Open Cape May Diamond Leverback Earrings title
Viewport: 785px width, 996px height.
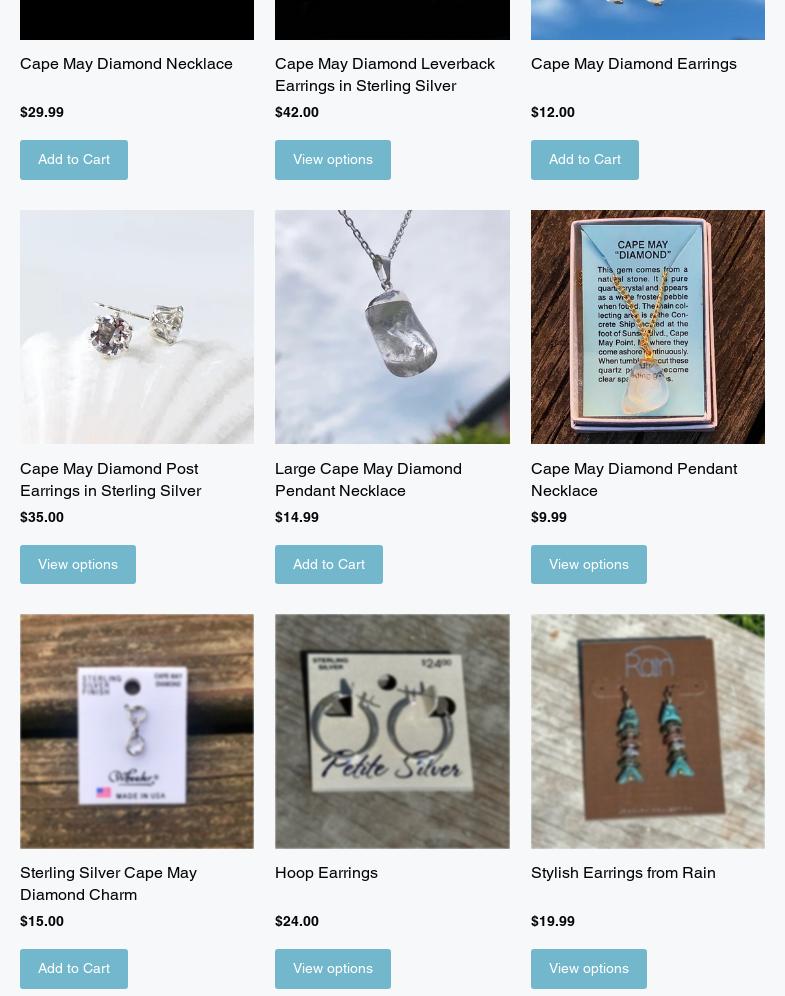tap(385, 75)
